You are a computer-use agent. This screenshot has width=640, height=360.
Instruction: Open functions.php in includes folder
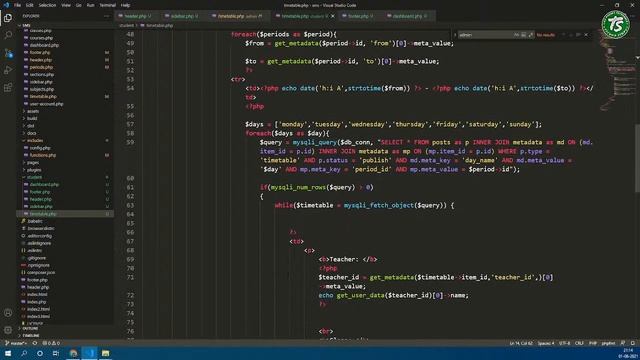(x=42, y=155)
